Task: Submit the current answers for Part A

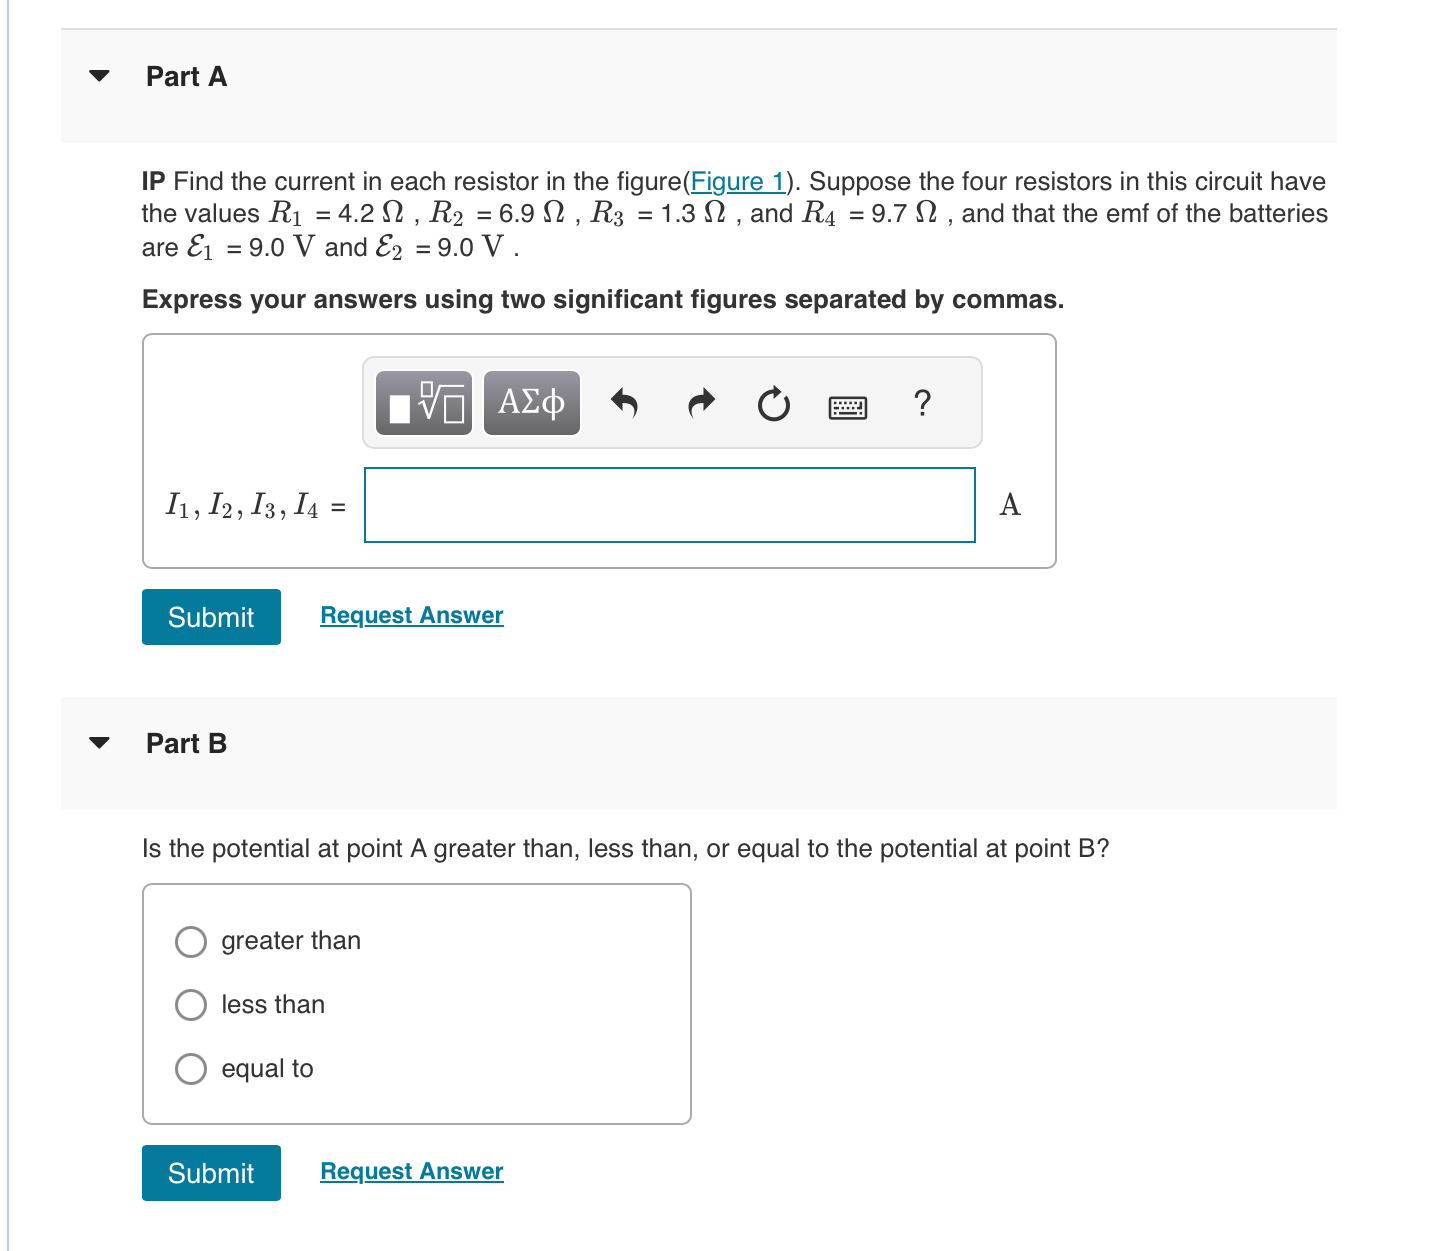Action: click(210, 617)
